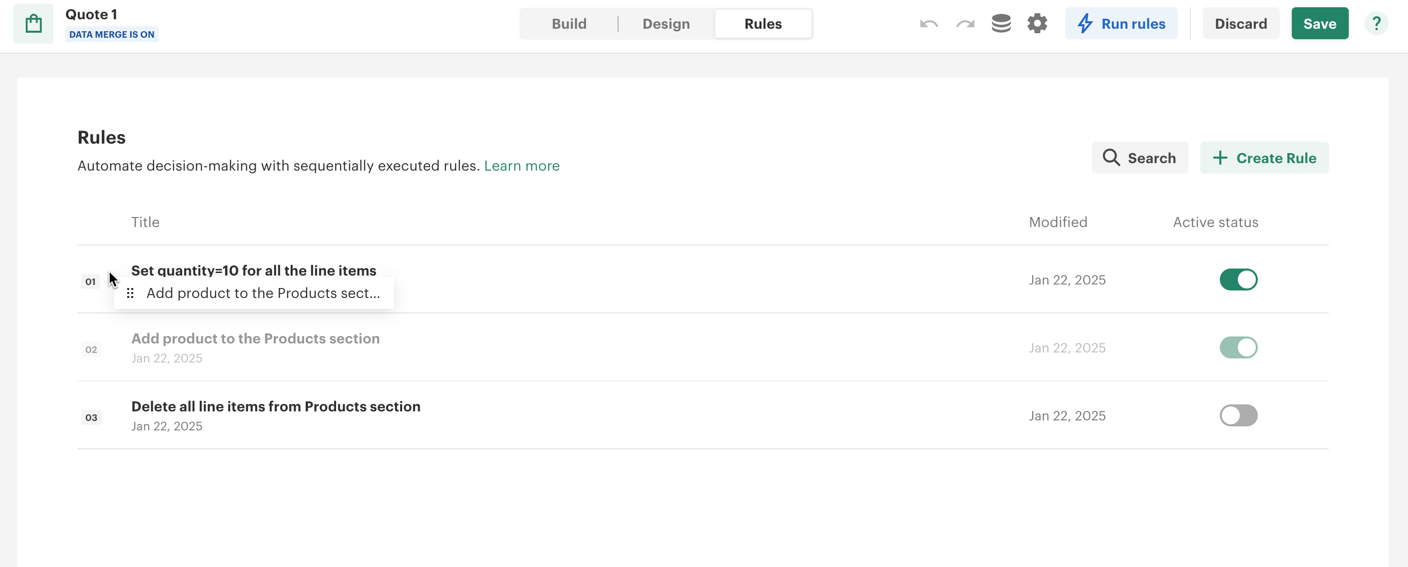Switch to the Design tab
This screenshot has width=1408, height=567.
(x=666, y=24)
